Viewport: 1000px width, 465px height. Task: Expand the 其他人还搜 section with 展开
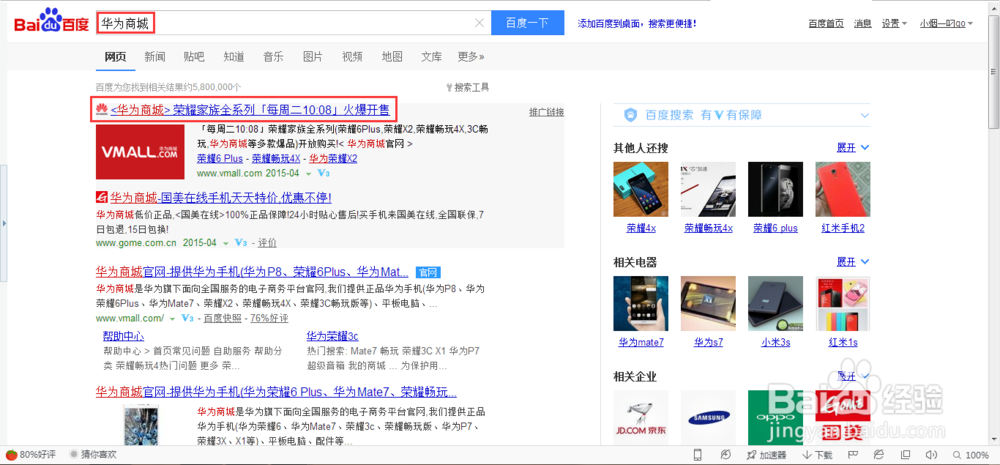coord(853,148)
